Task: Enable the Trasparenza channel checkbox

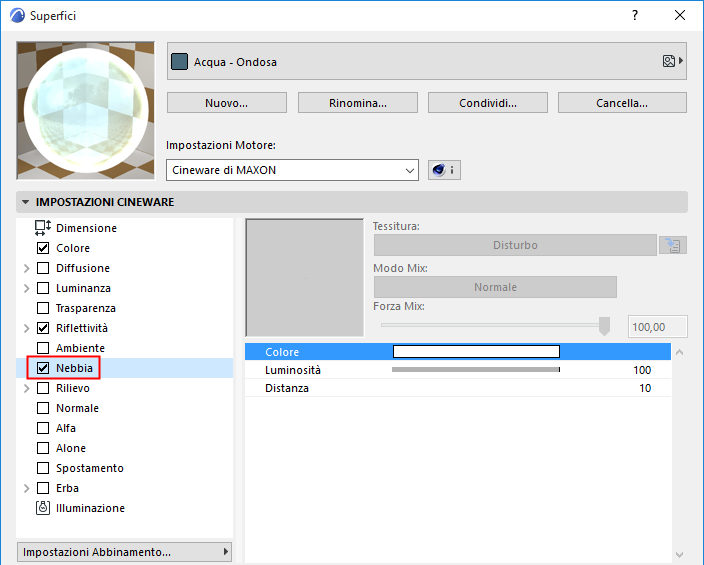Action: point(43,308)
